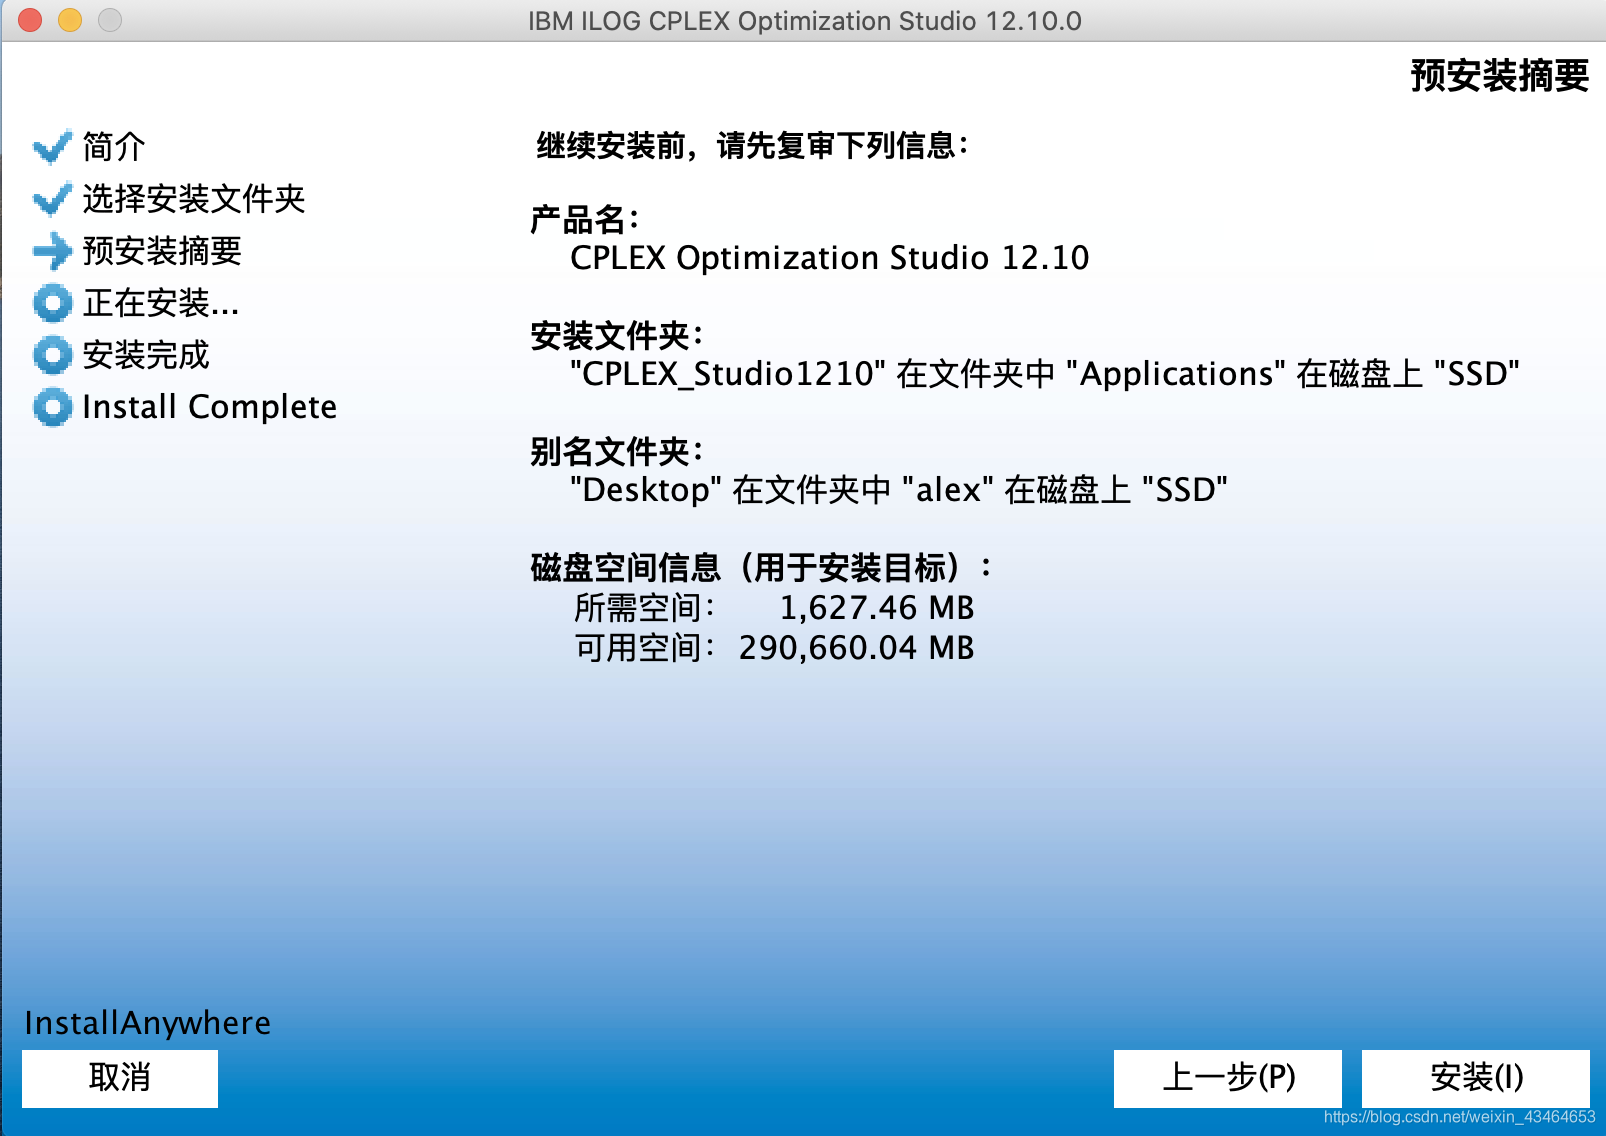Select the 安装完成 step label
The width and height of the screenshot is (1606, 1136).
click(x=146, y=355)
